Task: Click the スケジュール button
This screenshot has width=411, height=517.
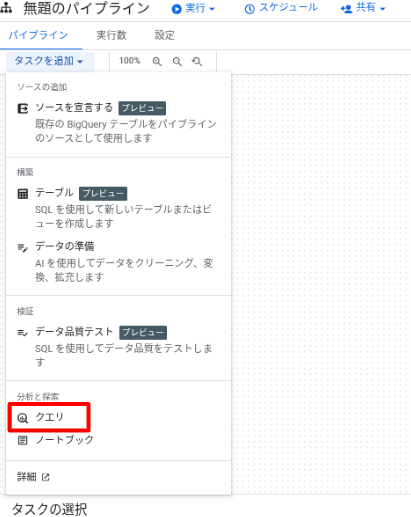Action: pyautogui.click(x=281, y=8)
